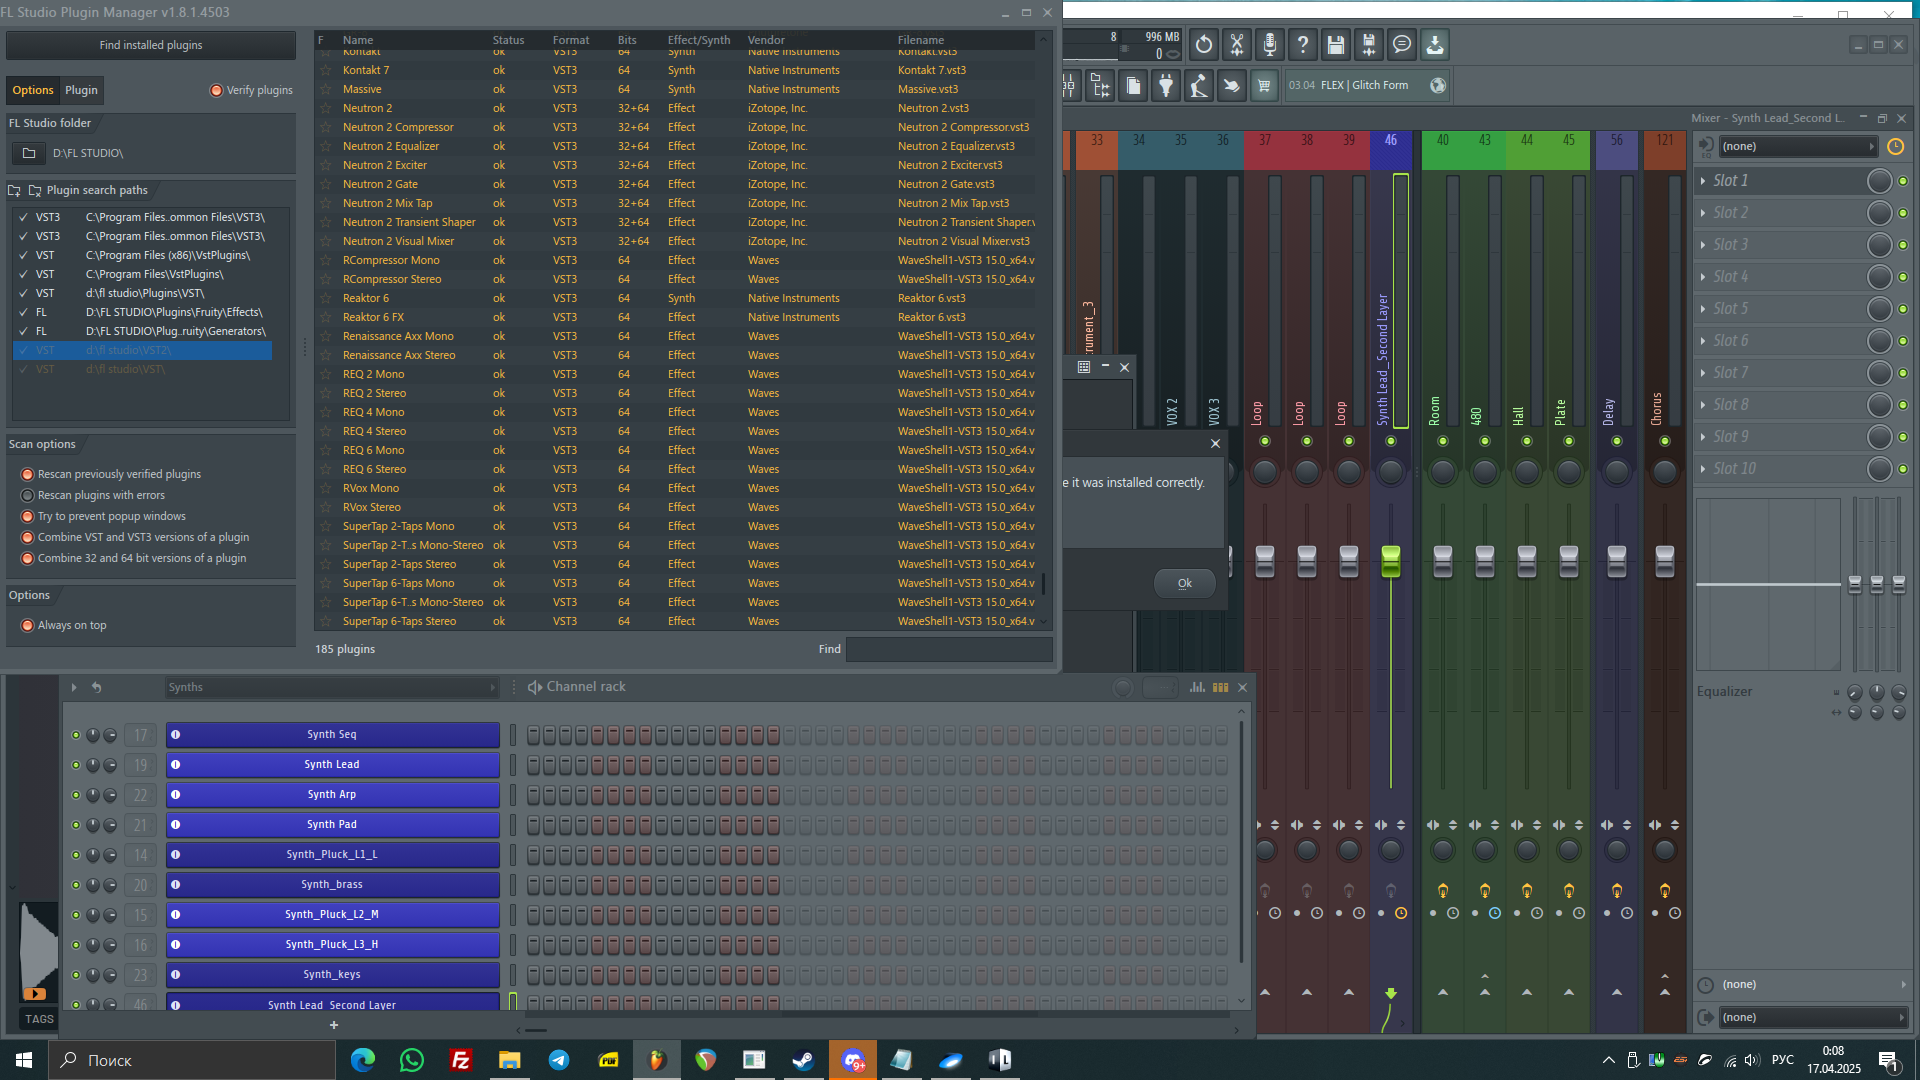Expand mixer Slot 2 menu arrow
The image size is (1920, 1080).
coord(1703,213)
